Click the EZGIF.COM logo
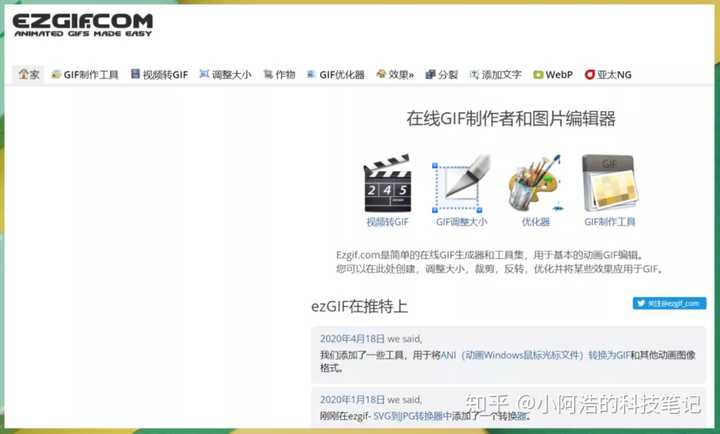This screenshot has width=720, height=434. click(83, 25)
